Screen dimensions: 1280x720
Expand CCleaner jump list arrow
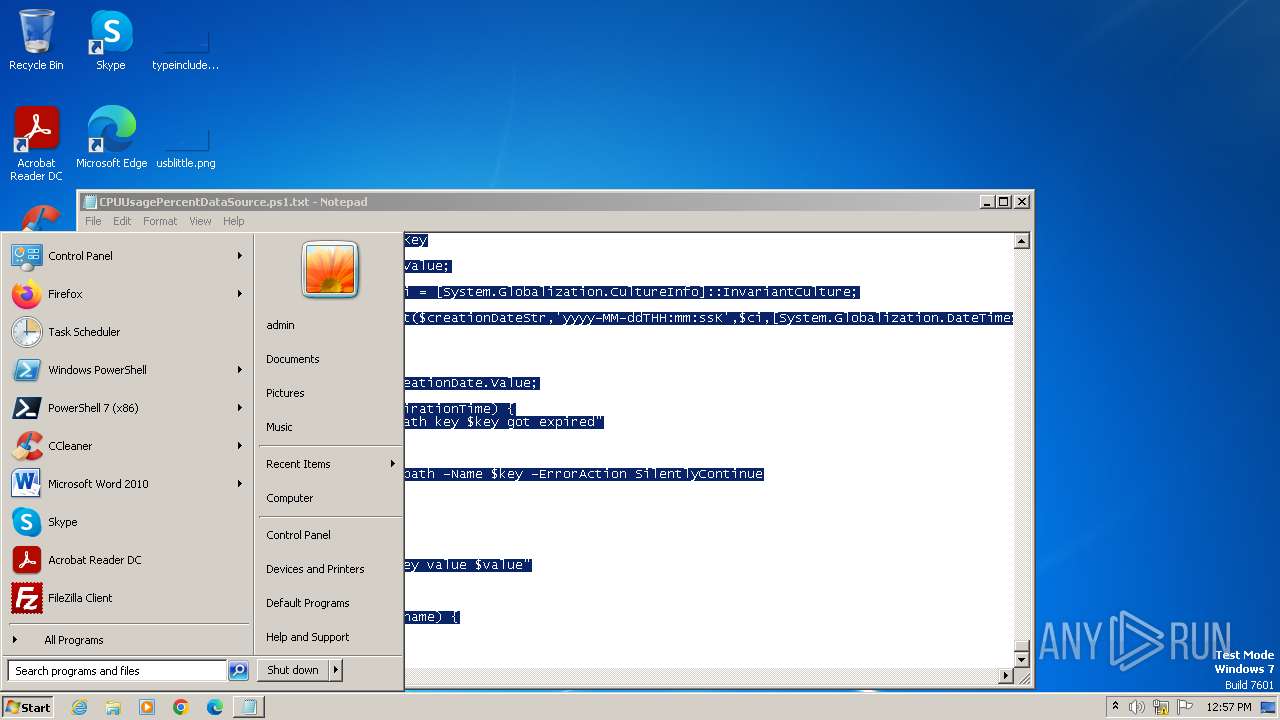point(240,446)
